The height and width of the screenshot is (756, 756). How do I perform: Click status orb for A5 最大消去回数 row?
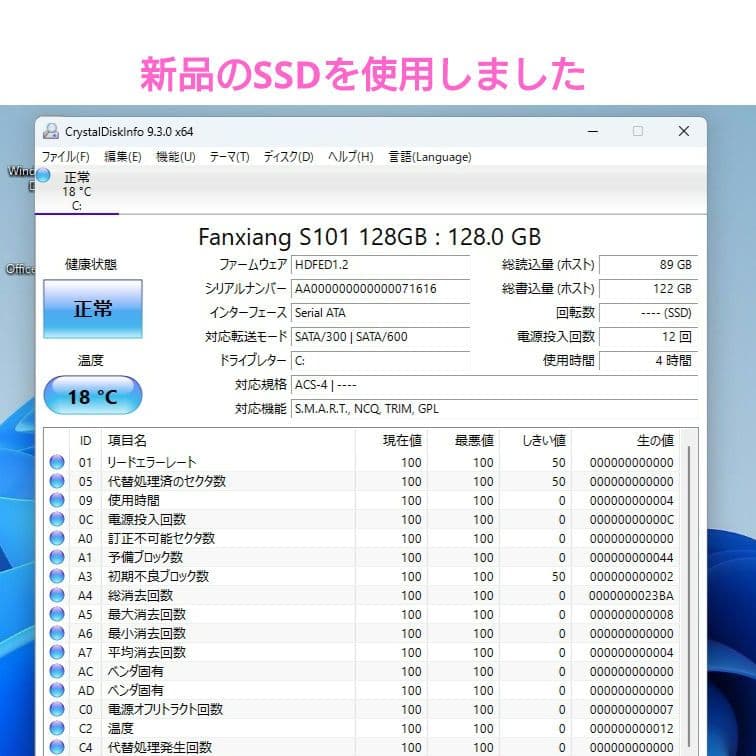pos(57,614)
